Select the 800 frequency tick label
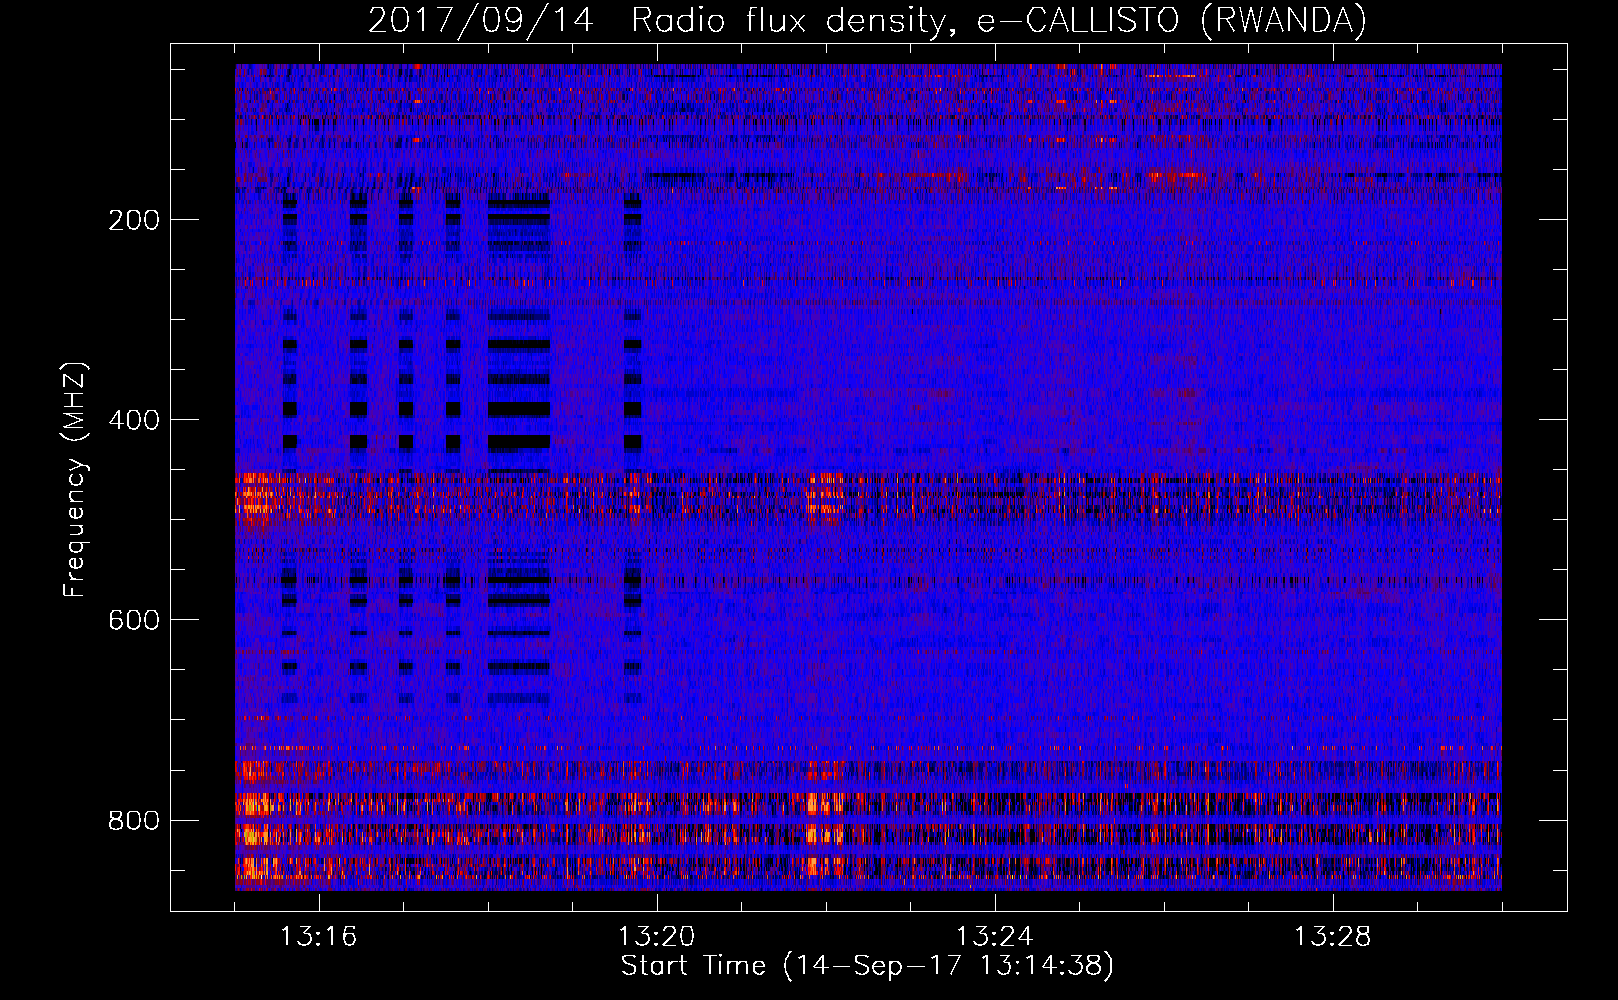This screenshot has width=1618, height=1000. click(x=133, y=820)
